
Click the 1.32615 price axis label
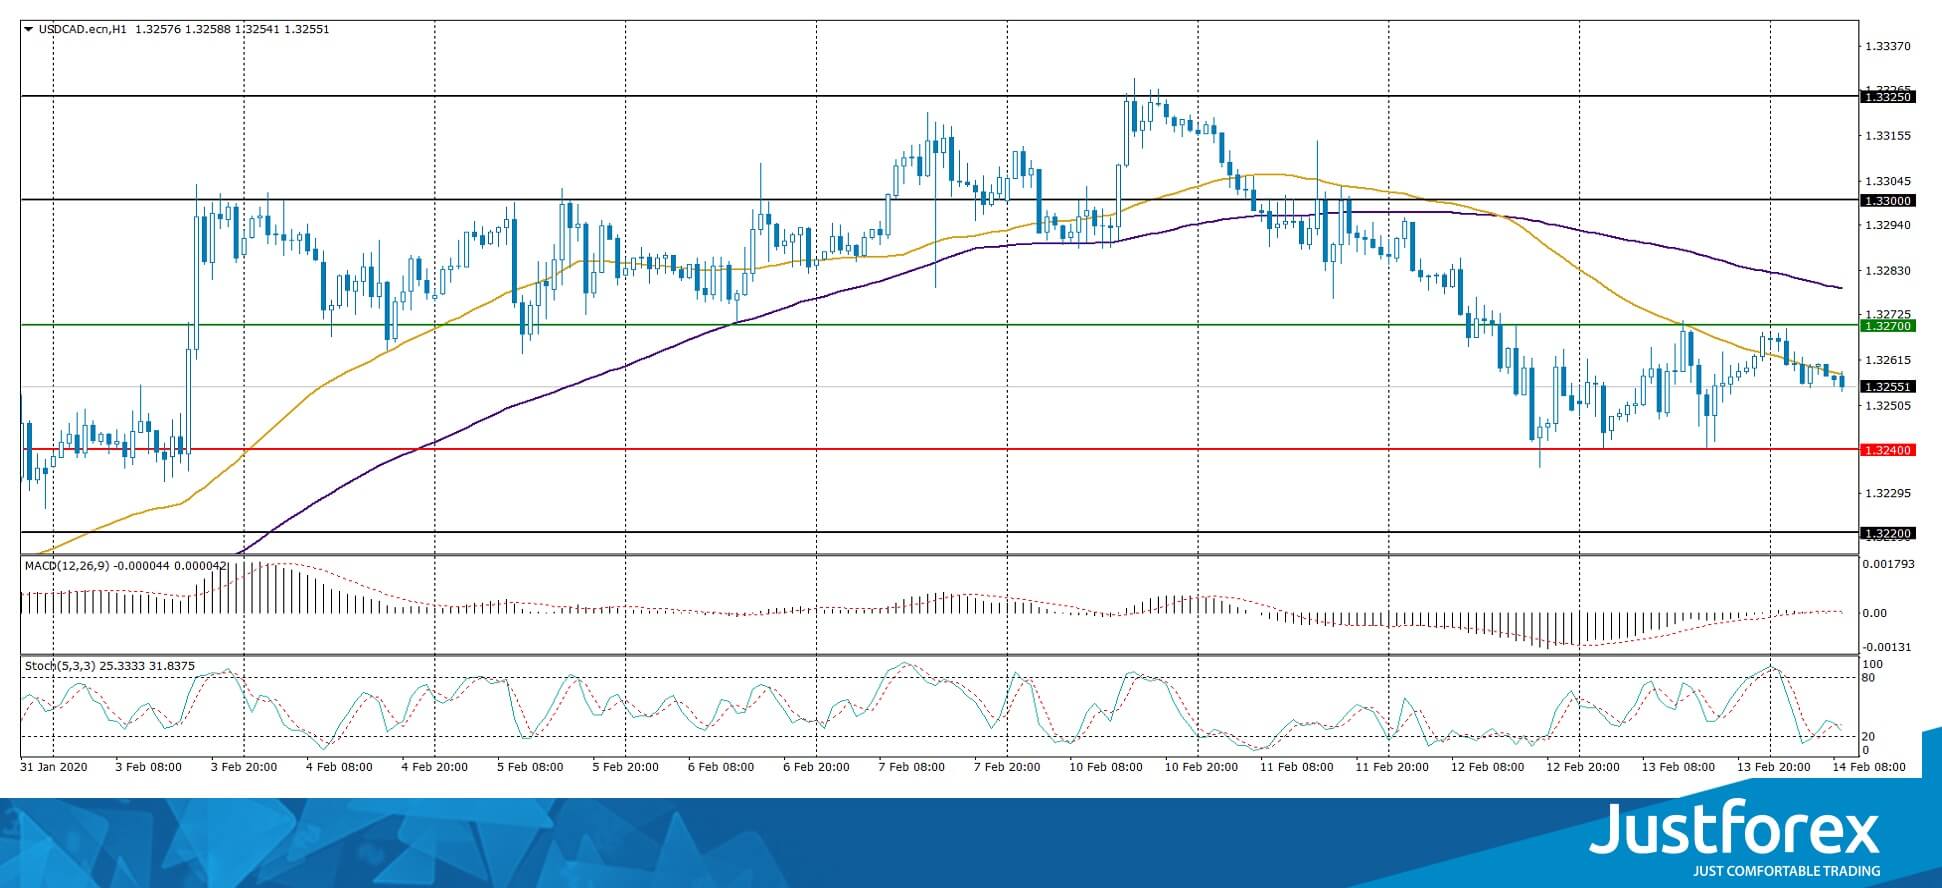tap(1889, 360)
